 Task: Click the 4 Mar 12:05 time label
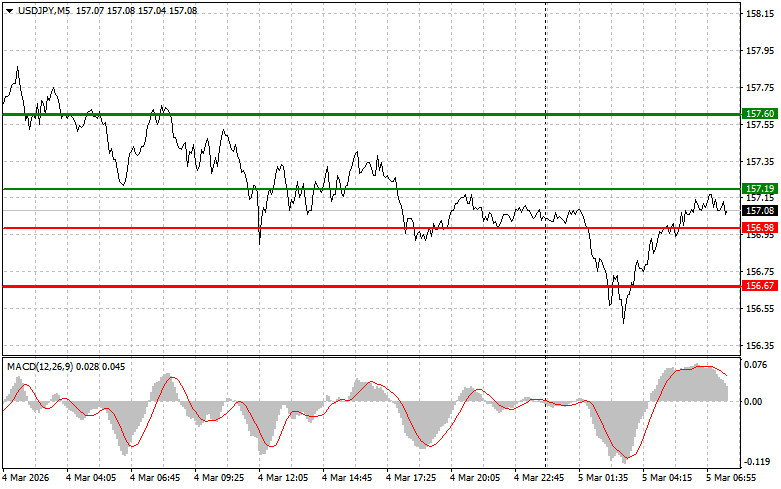pos(283,478)
